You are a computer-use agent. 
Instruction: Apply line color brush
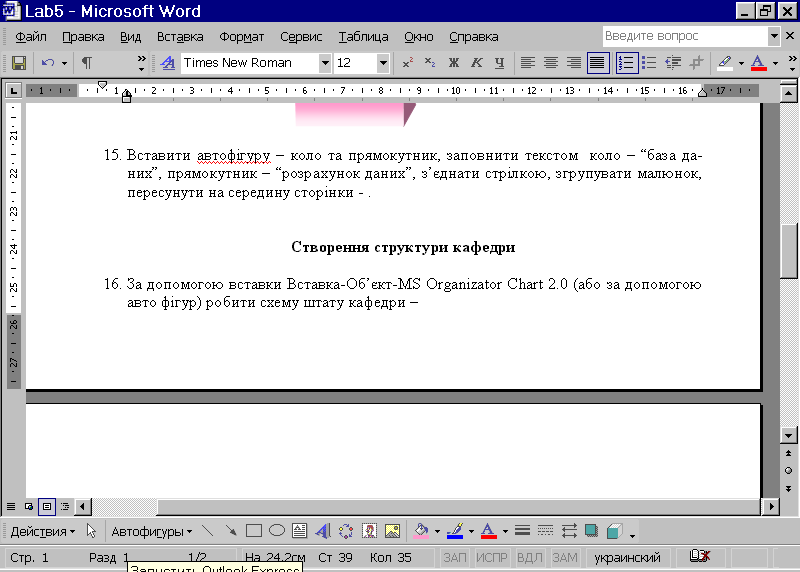pos(455,532)
